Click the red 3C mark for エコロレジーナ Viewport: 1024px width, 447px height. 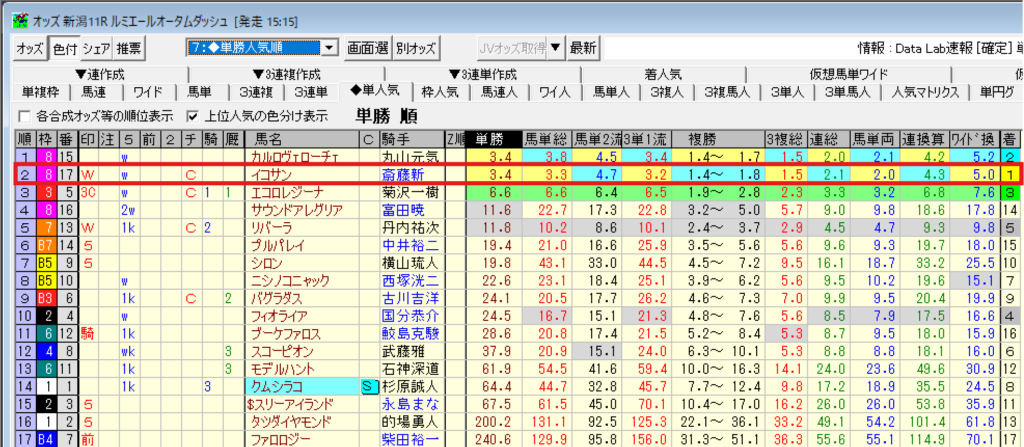coord(88,192)
